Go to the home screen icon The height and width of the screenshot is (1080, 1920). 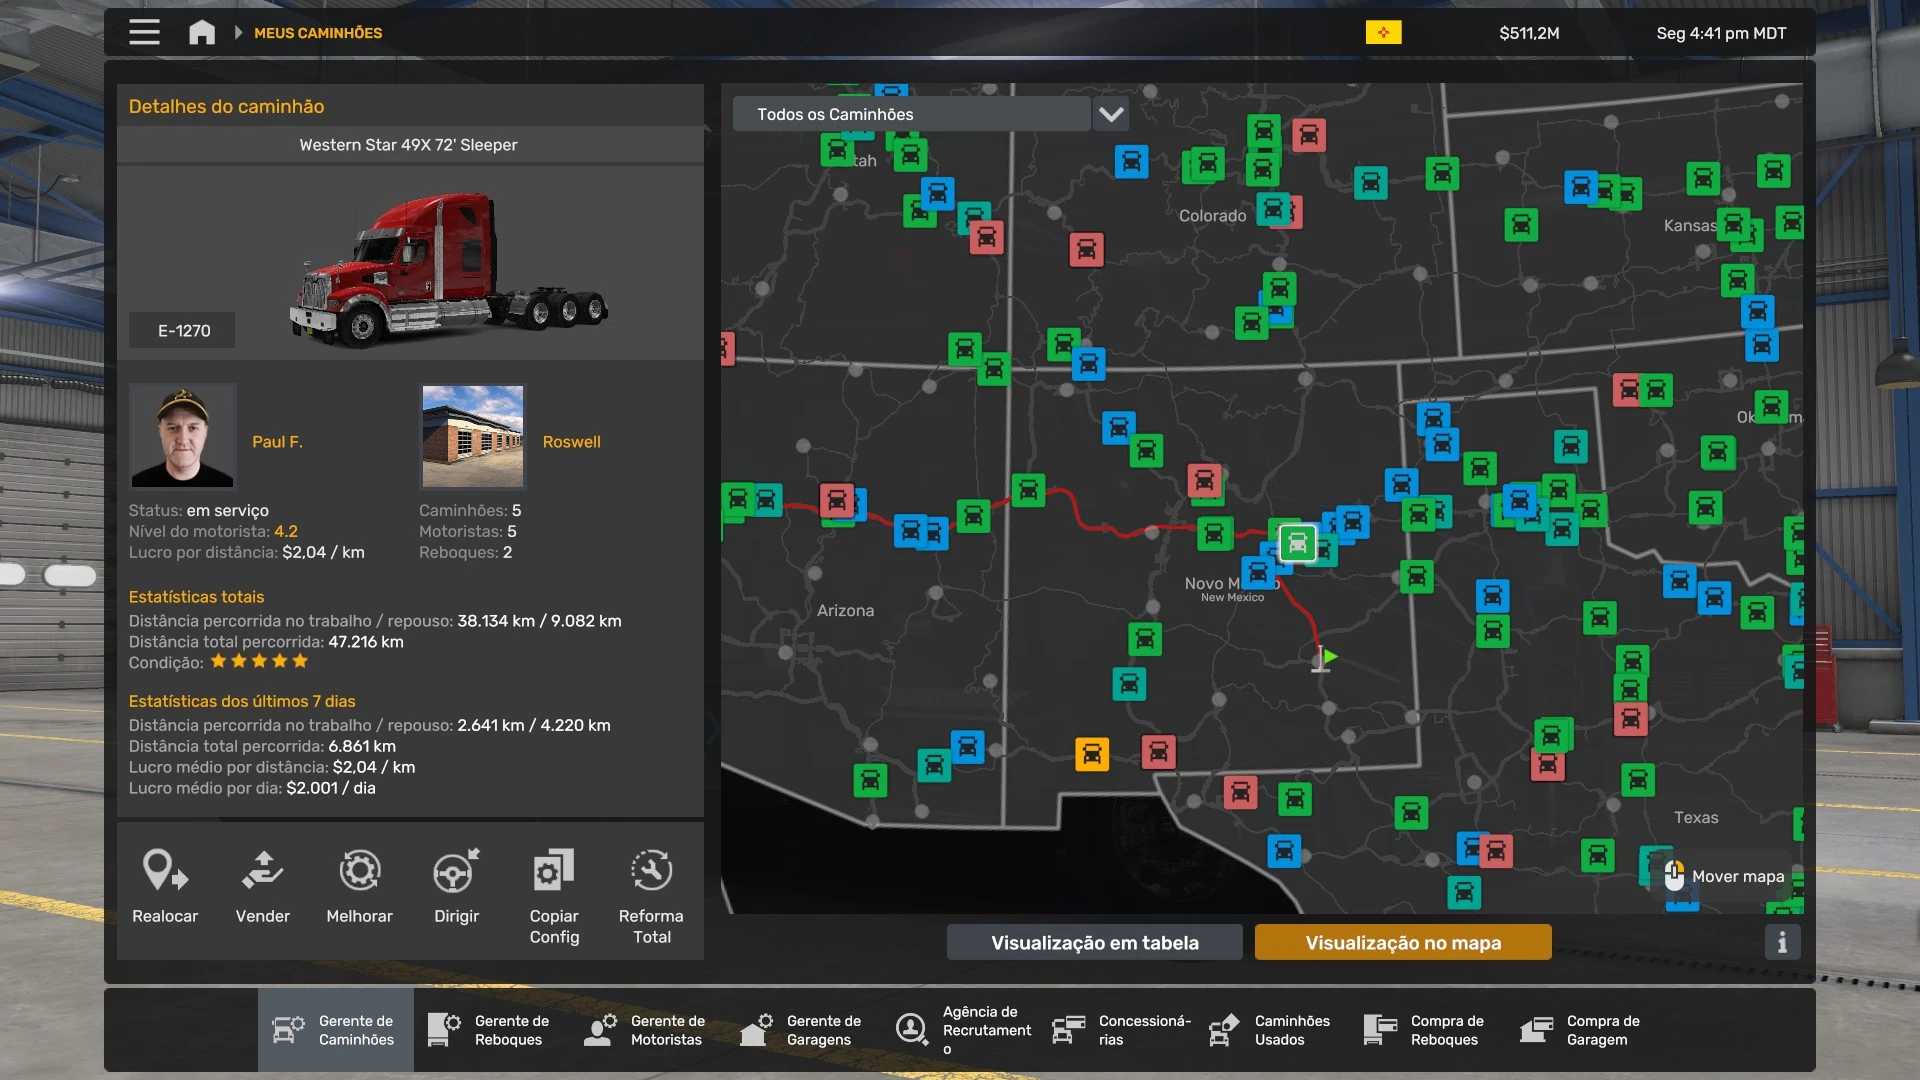click(x=202, y=32)
